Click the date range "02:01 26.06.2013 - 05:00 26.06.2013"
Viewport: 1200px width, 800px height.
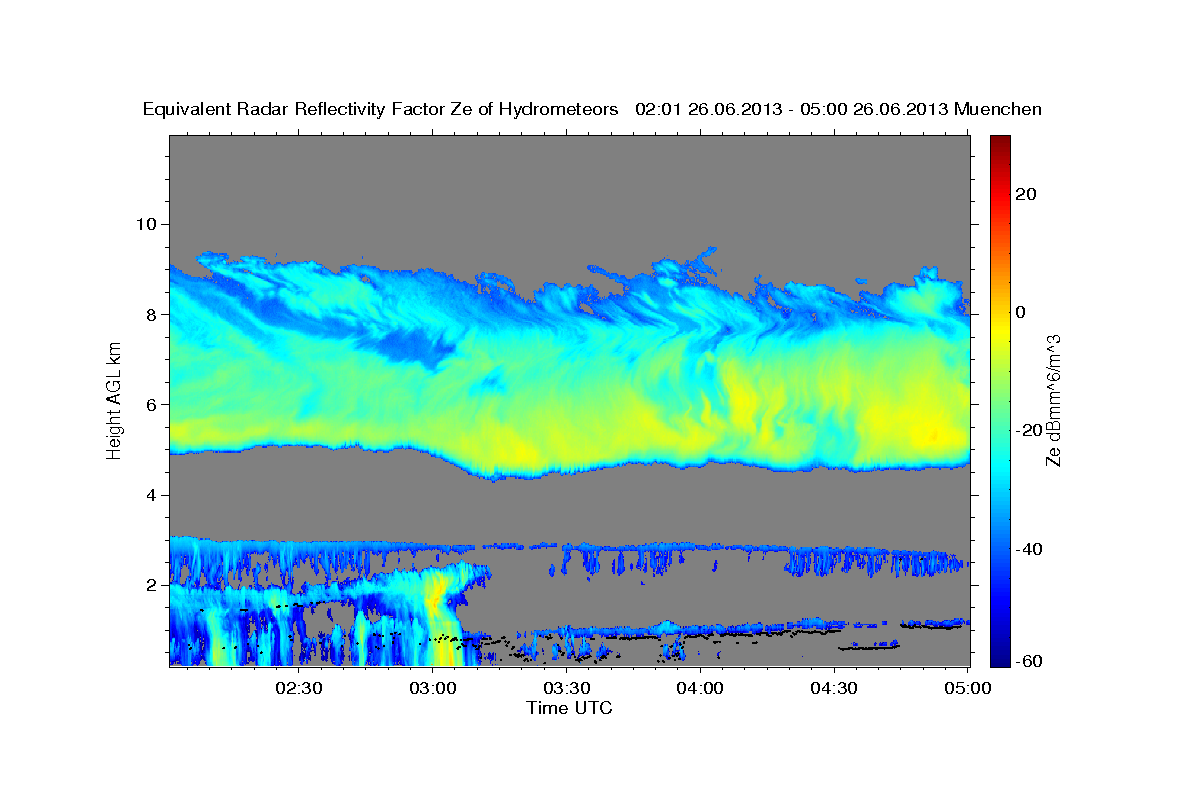pyautogui.click(x=792, y=109)
